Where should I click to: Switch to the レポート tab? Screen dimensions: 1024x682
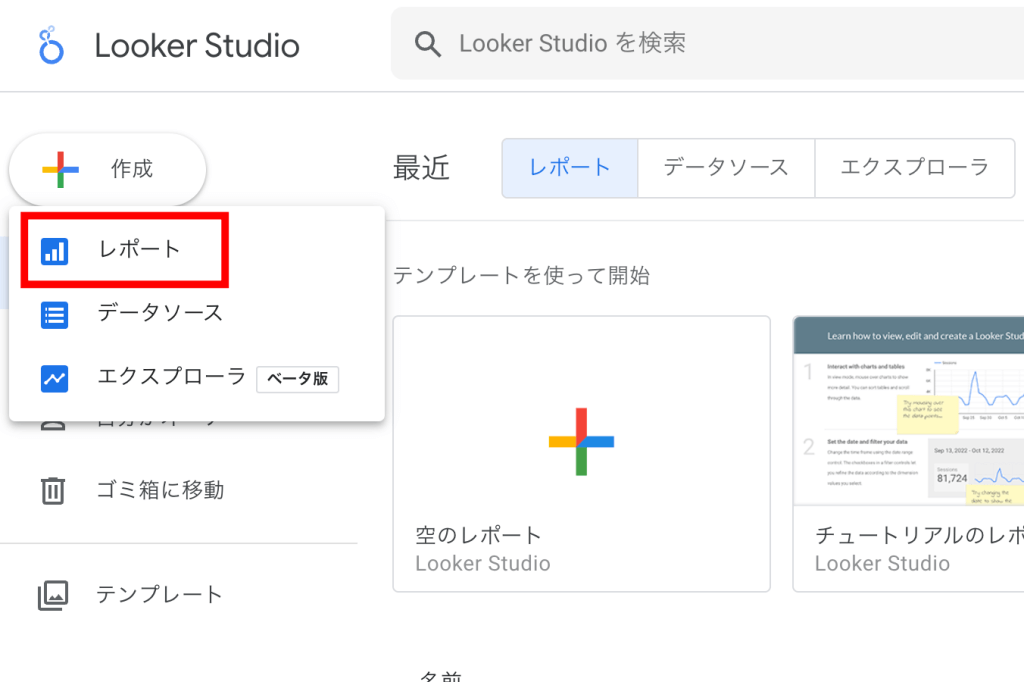569,168
